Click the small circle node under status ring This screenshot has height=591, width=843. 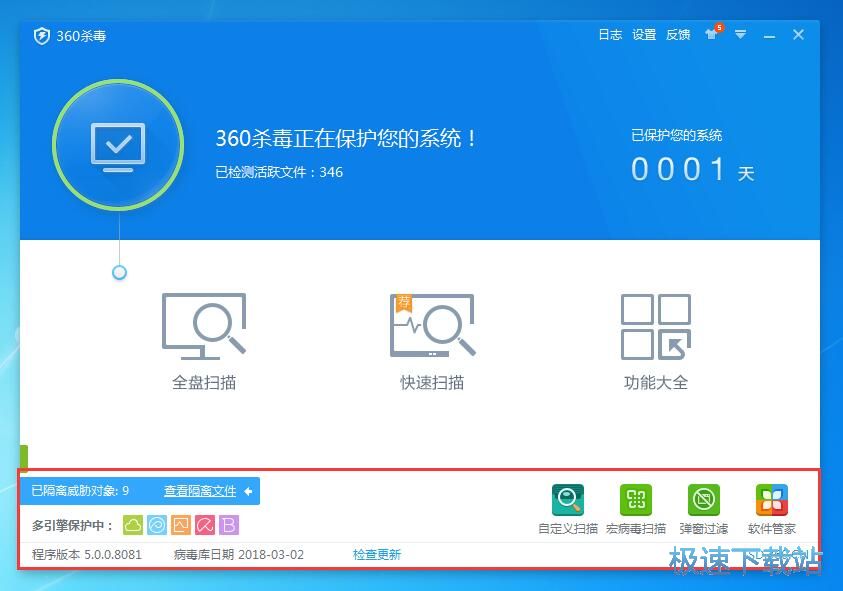[x=119, y=273]
